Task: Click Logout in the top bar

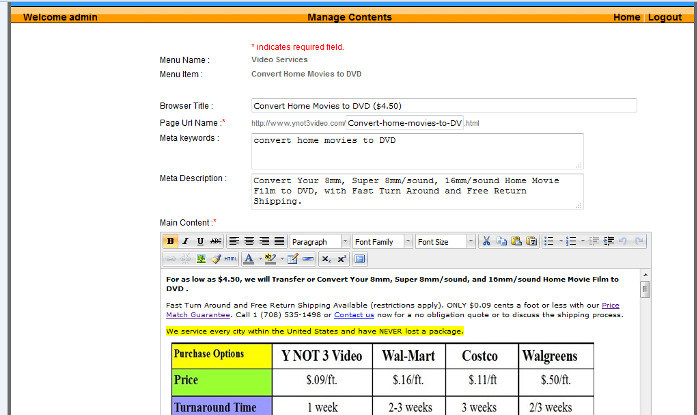Action: pyautogui.click(x=664, y=18)
